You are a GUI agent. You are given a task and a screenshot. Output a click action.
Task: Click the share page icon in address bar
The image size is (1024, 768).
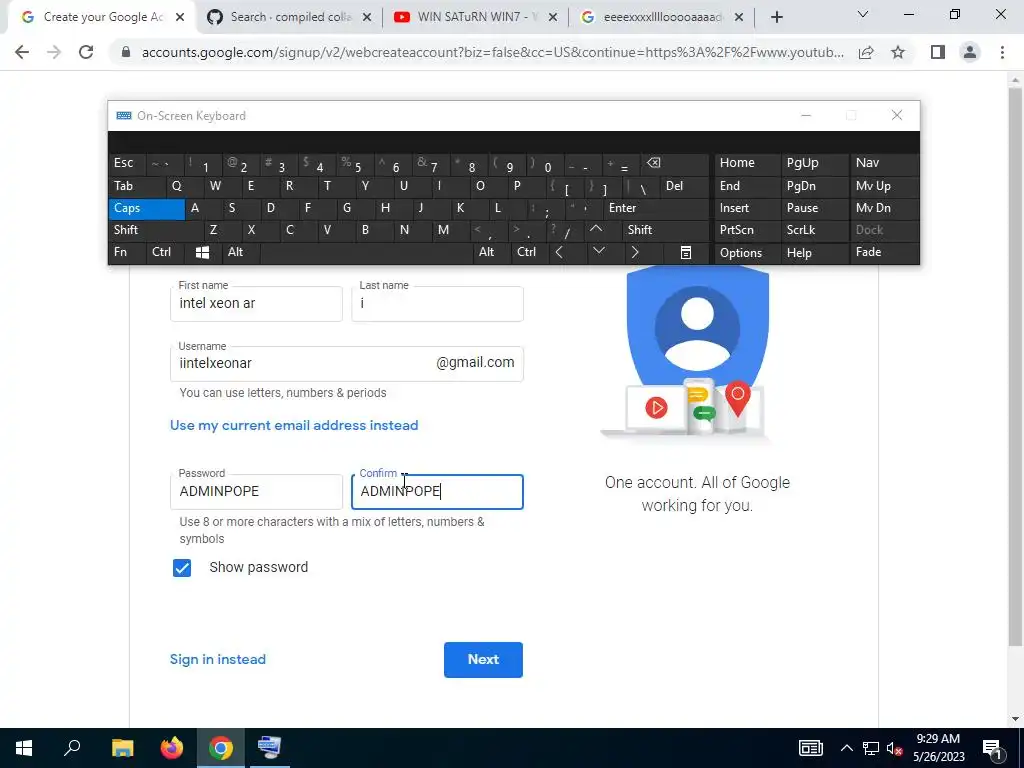[x=866, y=52]
